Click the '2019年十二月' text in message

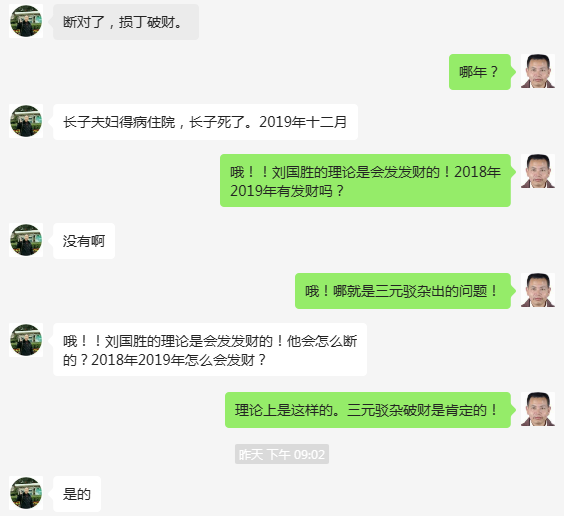click(x=303, y=122)
